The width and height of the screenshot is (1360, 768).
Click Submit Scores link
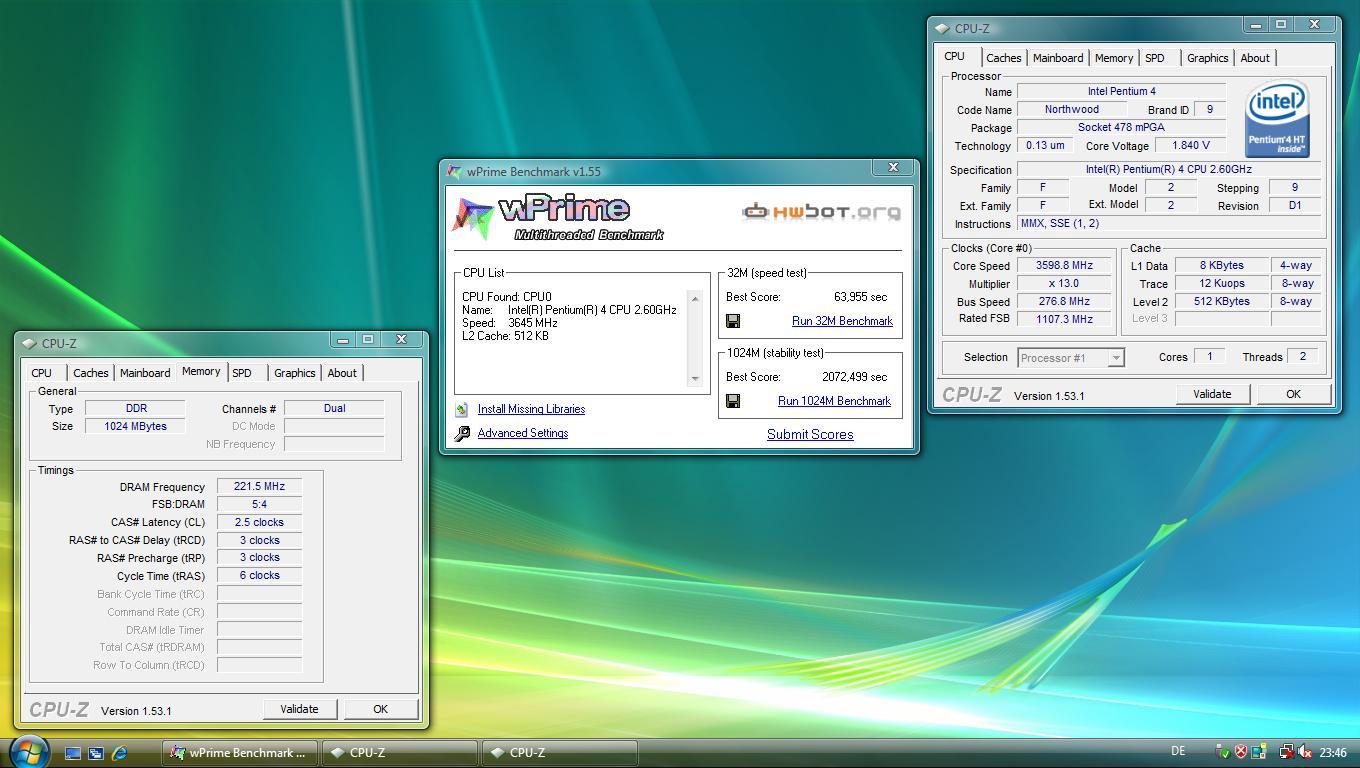point(810,434)
